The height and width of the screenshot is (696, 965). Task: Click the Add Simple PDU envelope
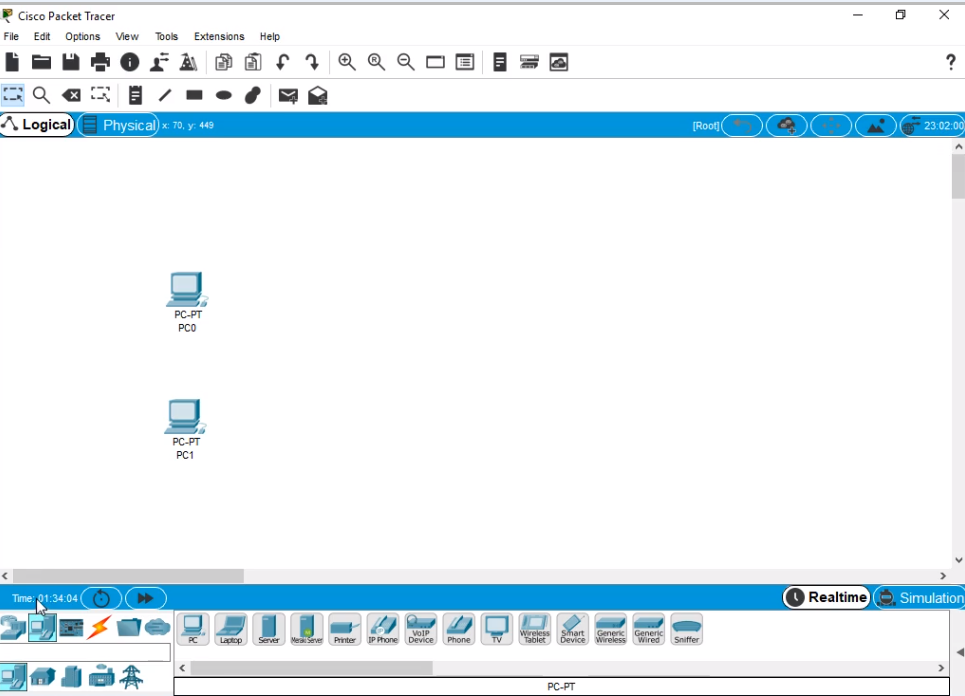point(288,96)
